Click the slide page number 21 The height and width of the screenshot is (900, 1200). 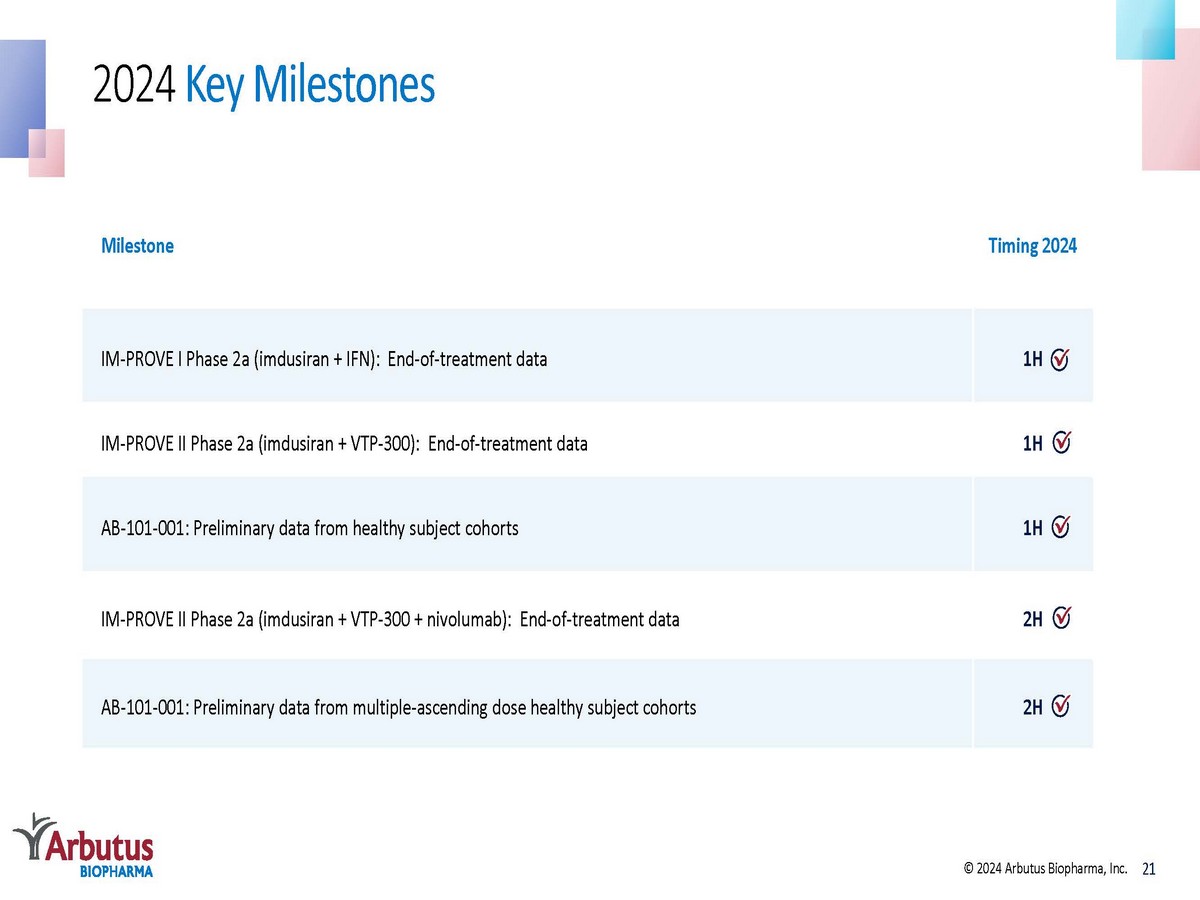[x=1148, y=869]
